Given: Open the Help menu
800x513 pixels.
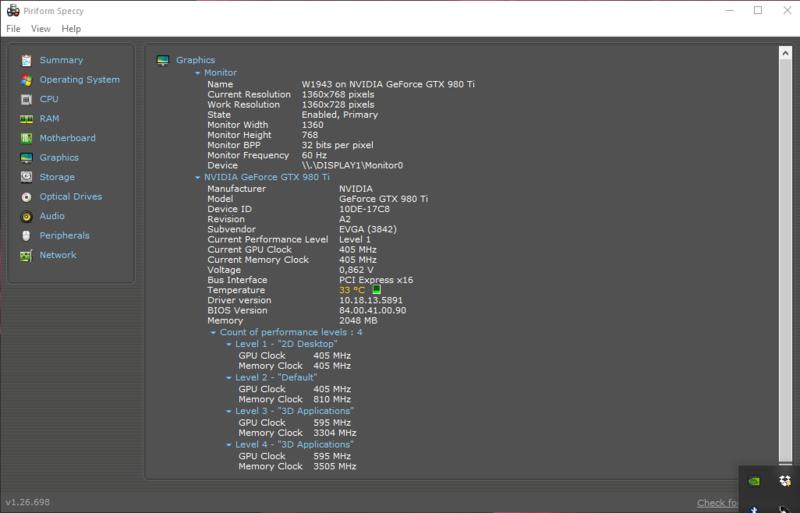Looking at the screenshot, I should point(71,29).
